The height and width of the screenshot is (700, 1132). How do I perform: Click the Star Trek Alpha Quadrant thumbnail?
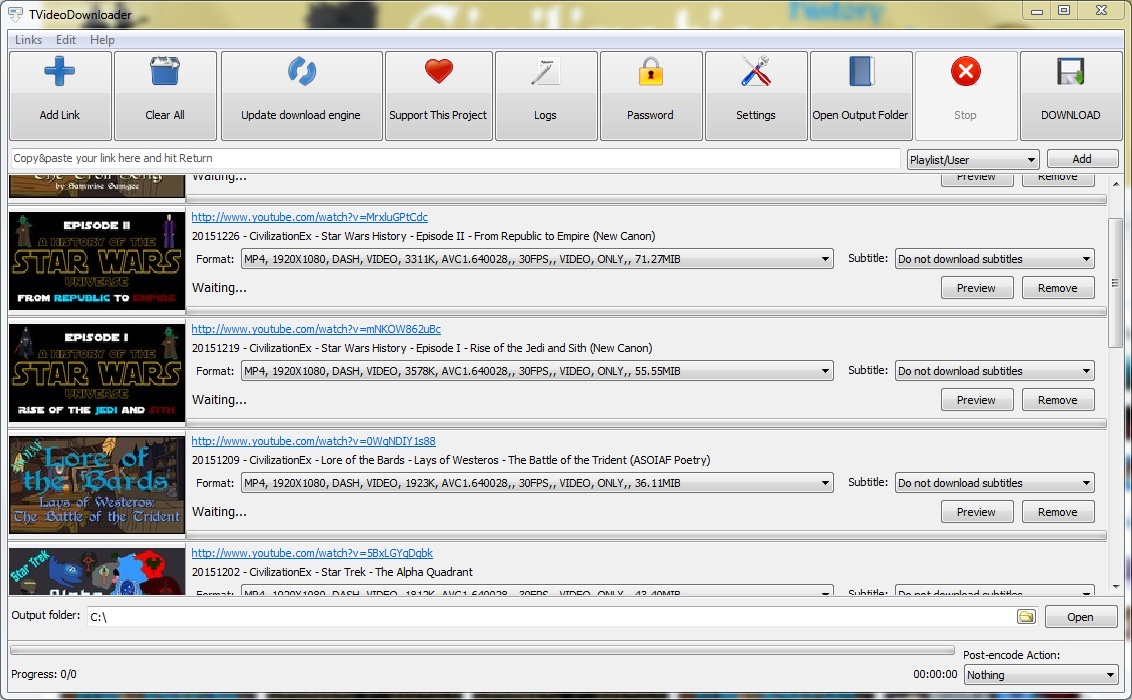pyautogui.click(x=97, y=571)
